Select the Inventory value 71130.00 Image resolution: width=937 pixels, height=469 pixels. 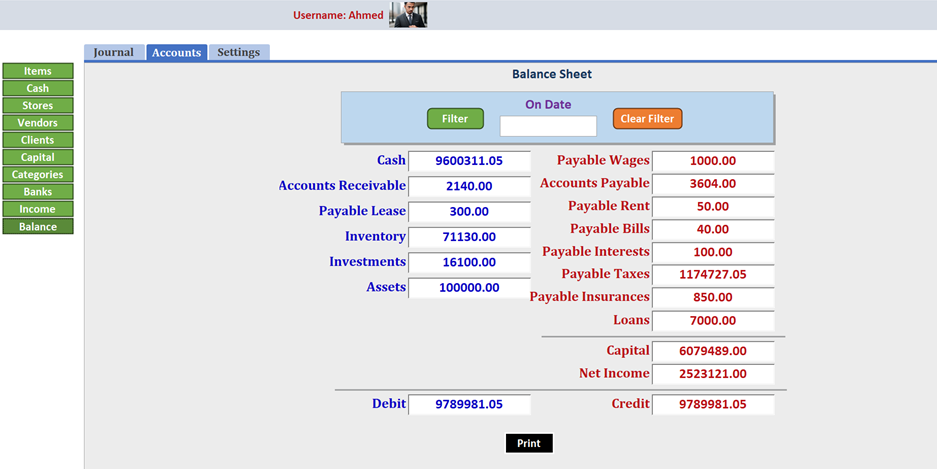coord(469,237)
